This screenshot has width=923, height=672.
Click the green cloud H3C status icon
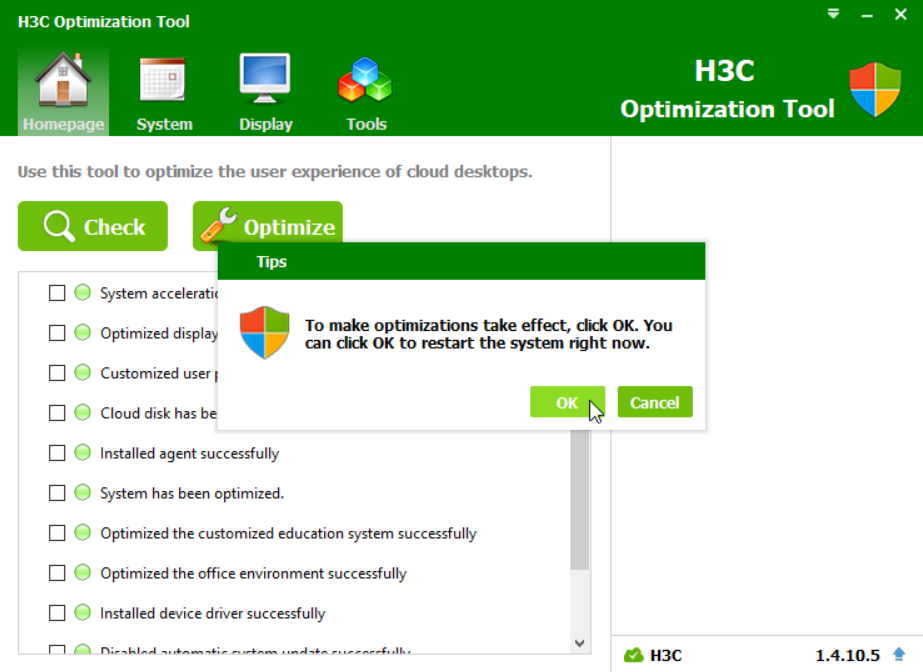point(633,654)
